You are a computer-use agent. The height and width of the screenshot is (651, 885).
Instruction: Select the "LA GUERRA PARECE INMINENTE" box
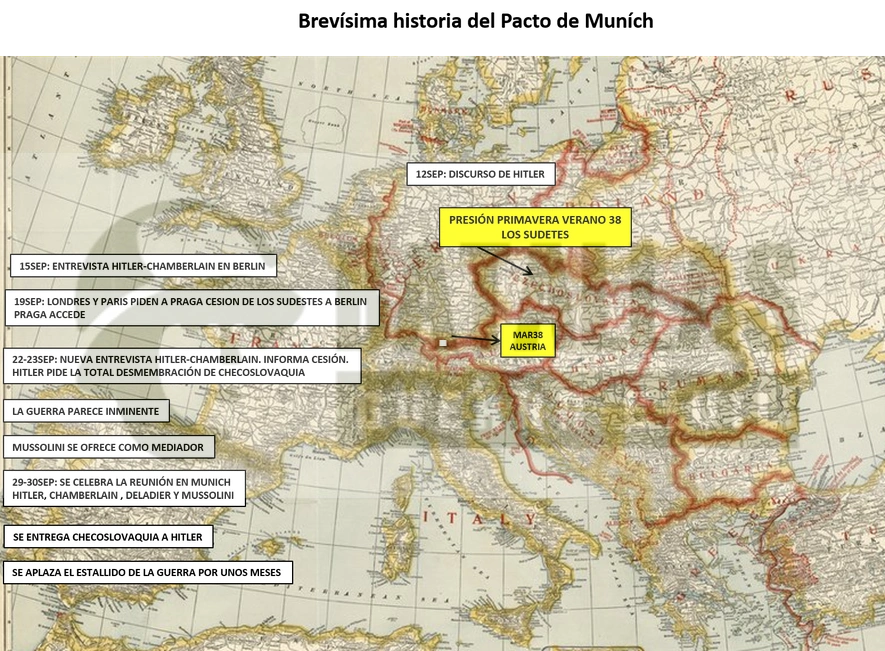[x=86, y=411]
